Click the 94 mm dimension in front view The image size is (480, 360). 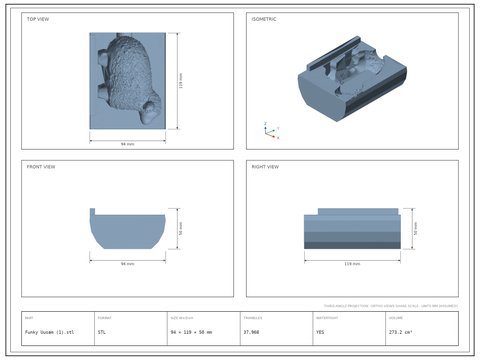pyautogui.click(x=127, y=264)
